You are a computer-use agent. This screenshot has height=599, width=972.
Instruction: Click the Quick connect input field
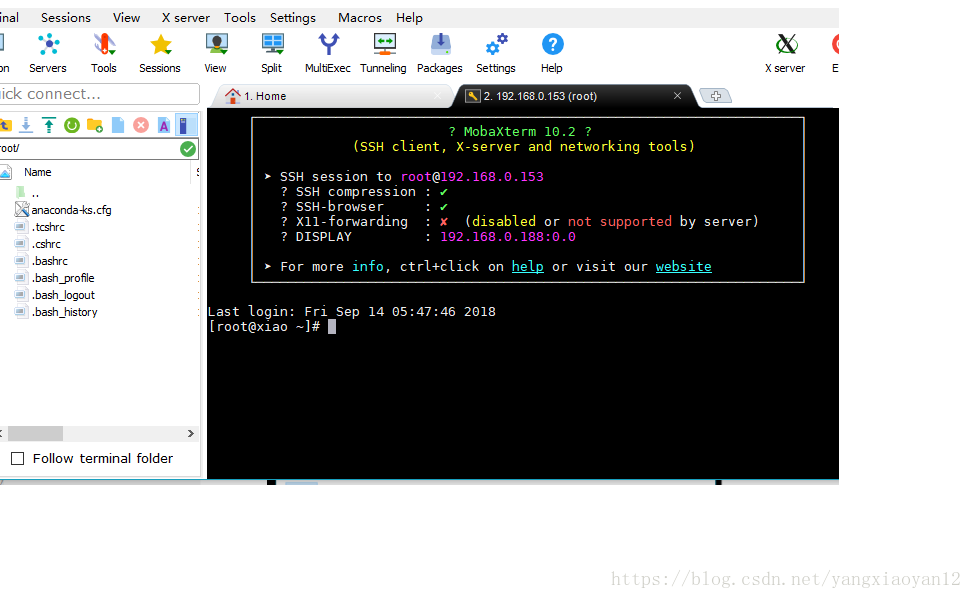point(99,94)
